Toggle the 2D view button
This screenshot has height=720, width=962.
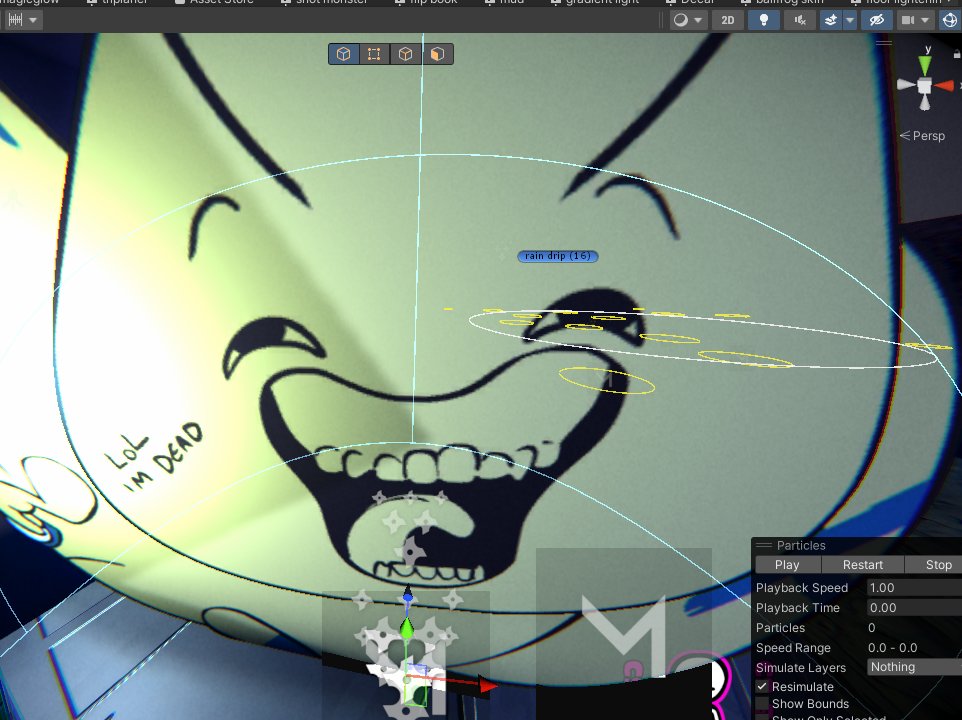728,20
